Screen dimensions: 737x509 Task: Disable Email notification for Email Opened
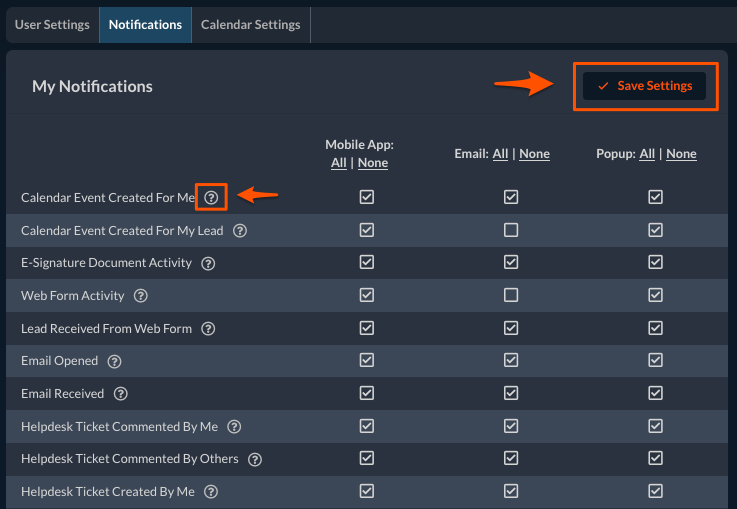point(511,360)
